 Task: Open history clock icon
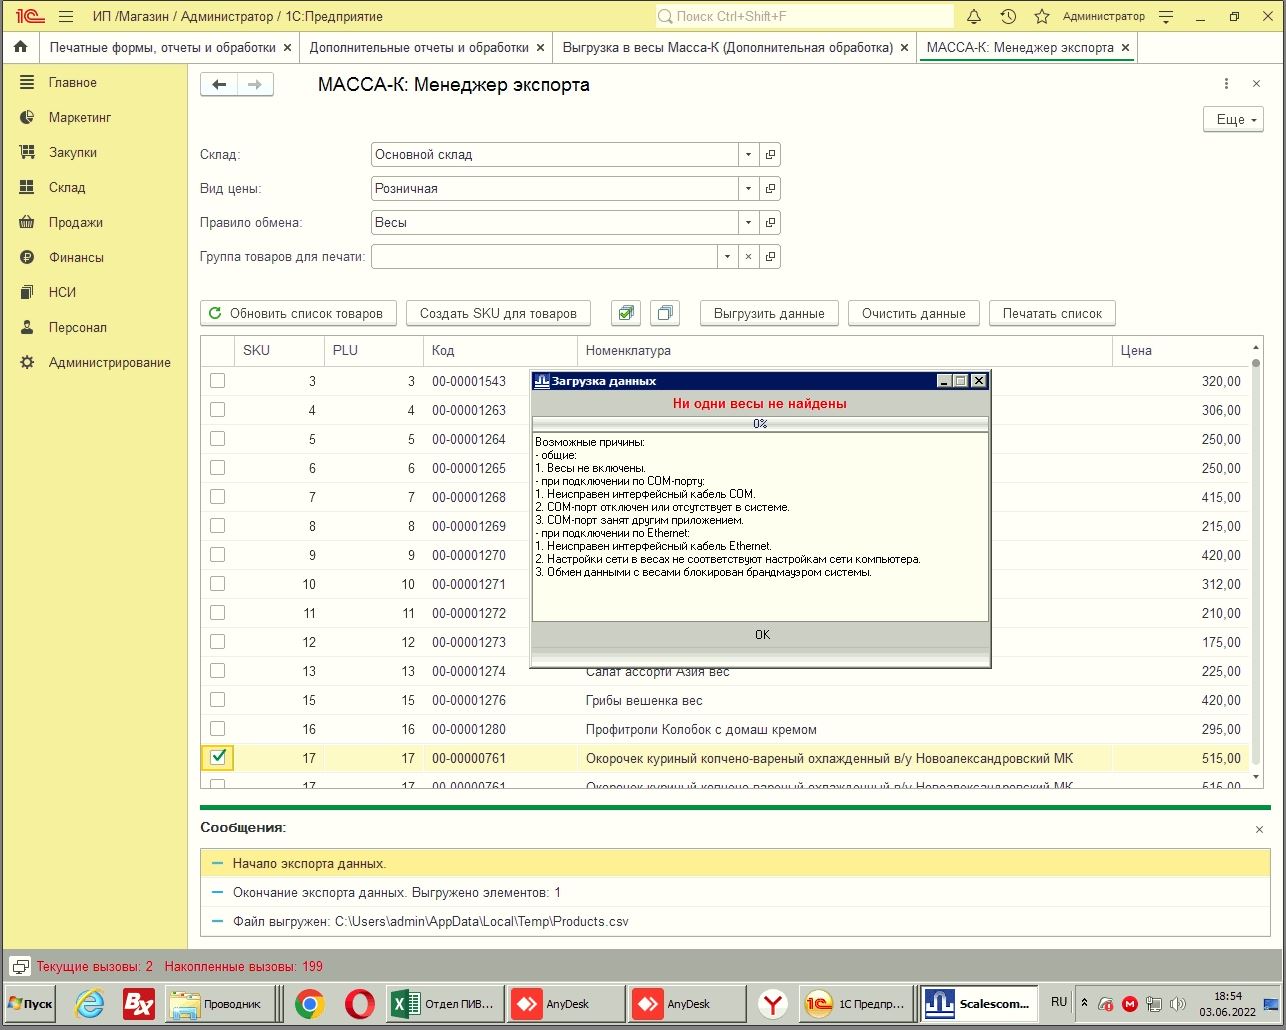pyautogui.click(x=1008, y=16)
